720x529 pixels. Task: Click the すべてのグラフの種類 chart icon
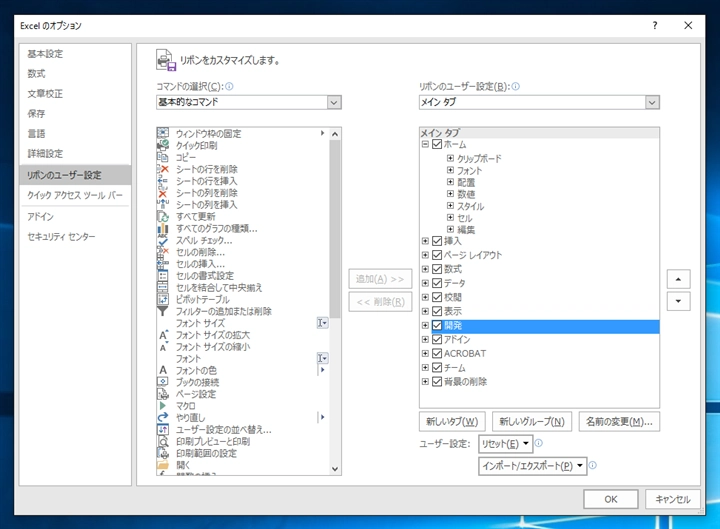pyautogui.click(x=163, y=228)
